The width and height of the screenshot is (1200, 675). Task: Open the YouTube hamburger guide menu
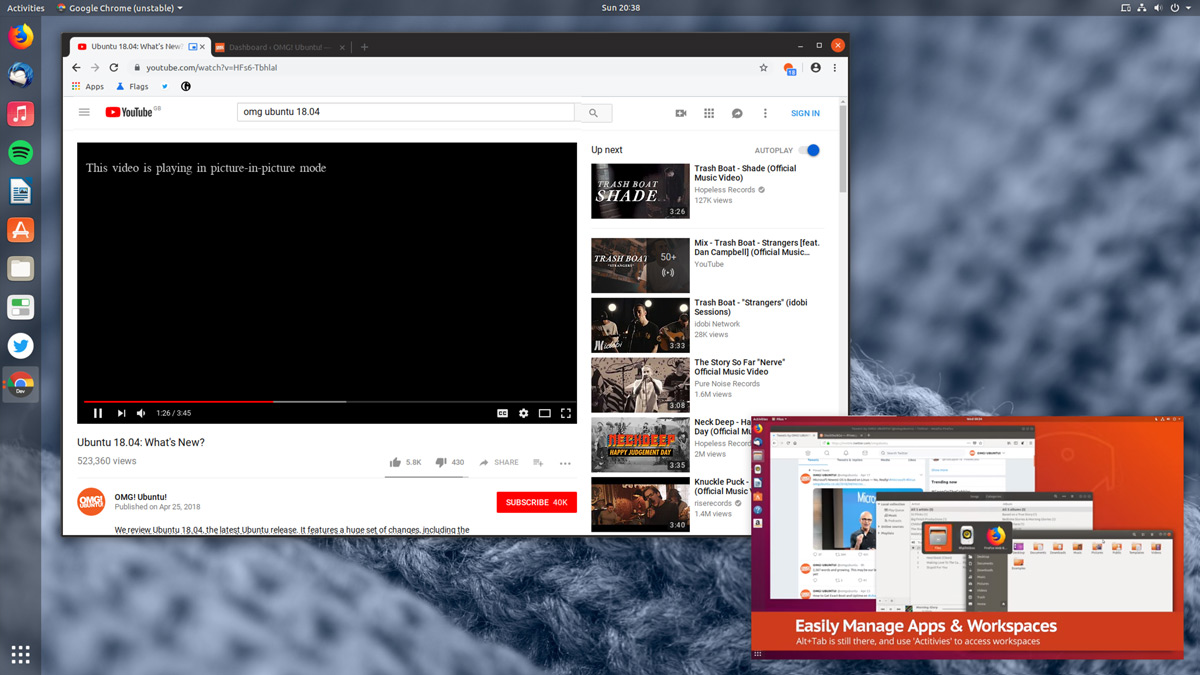click(x=84, y=113)
